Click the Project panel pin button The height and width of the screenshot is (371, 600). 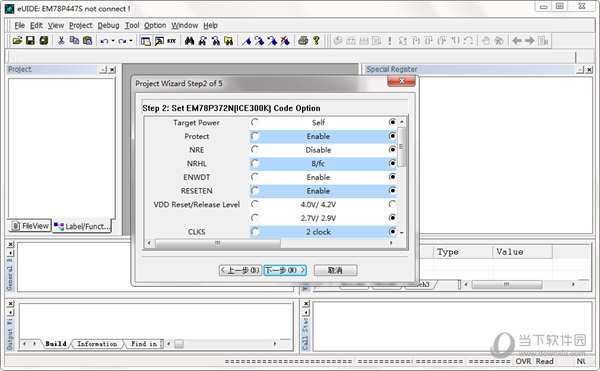103,70
